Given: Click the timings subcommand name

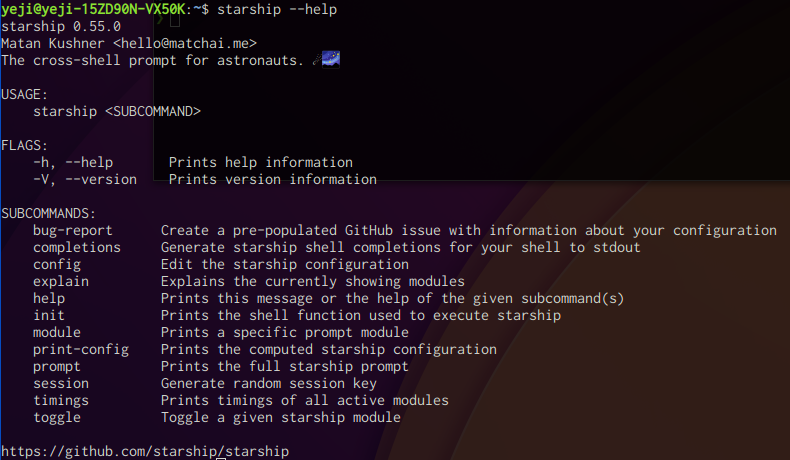Looking at the screenshot, I should pyautogui.click(x=60, y=400).
